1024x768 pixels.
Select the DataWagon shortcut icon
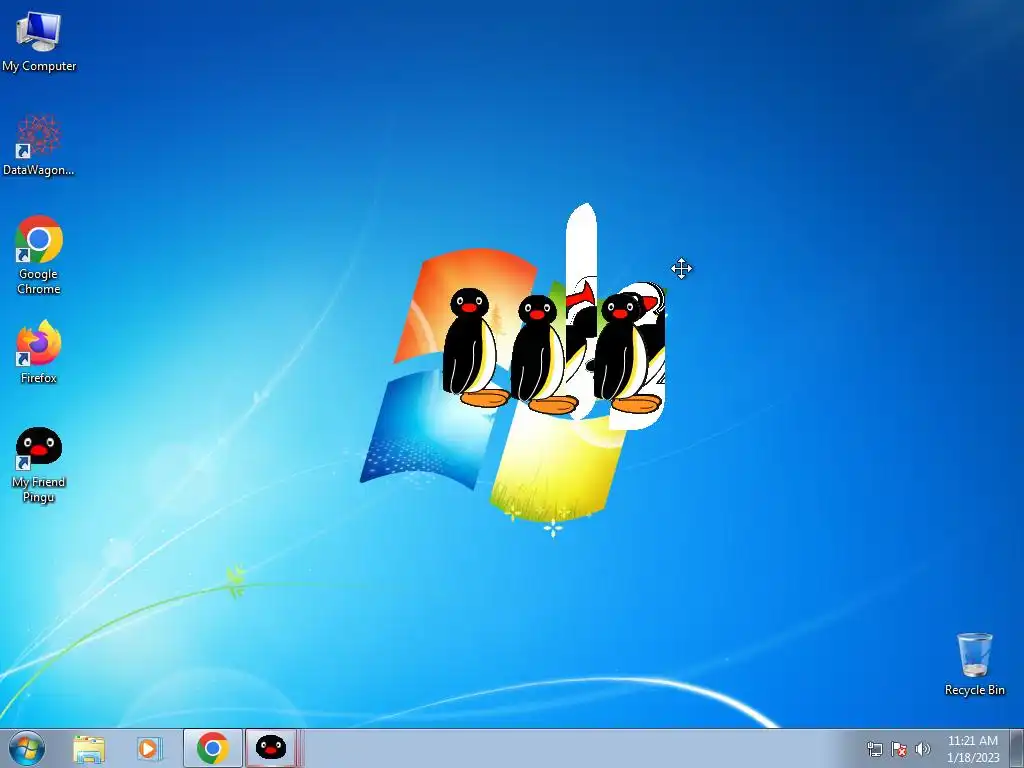(39, 145)
